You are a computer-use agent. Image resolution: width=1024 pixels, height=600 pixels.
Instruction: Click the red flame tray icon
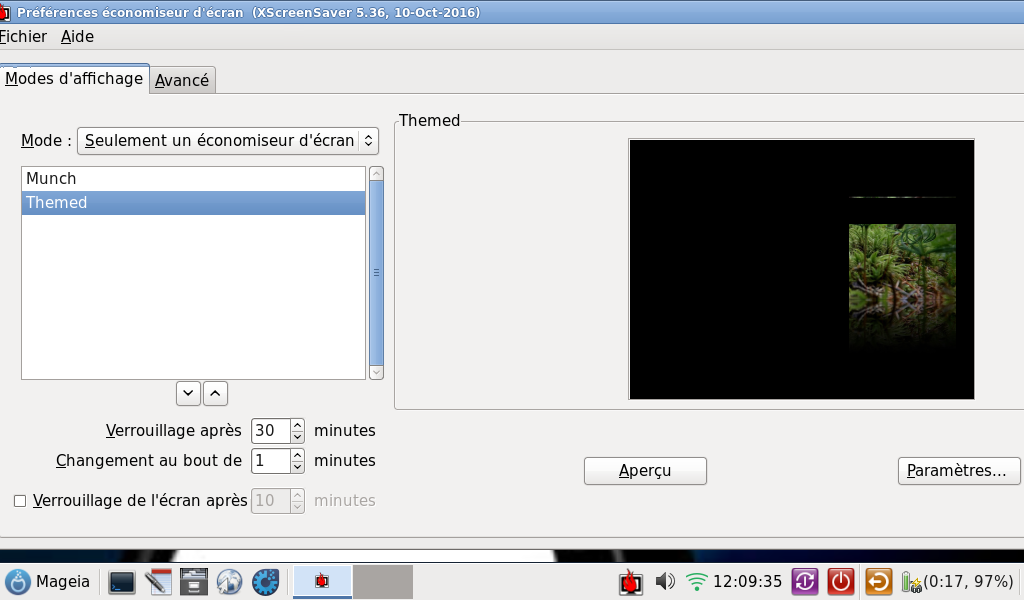pos(631,581)
